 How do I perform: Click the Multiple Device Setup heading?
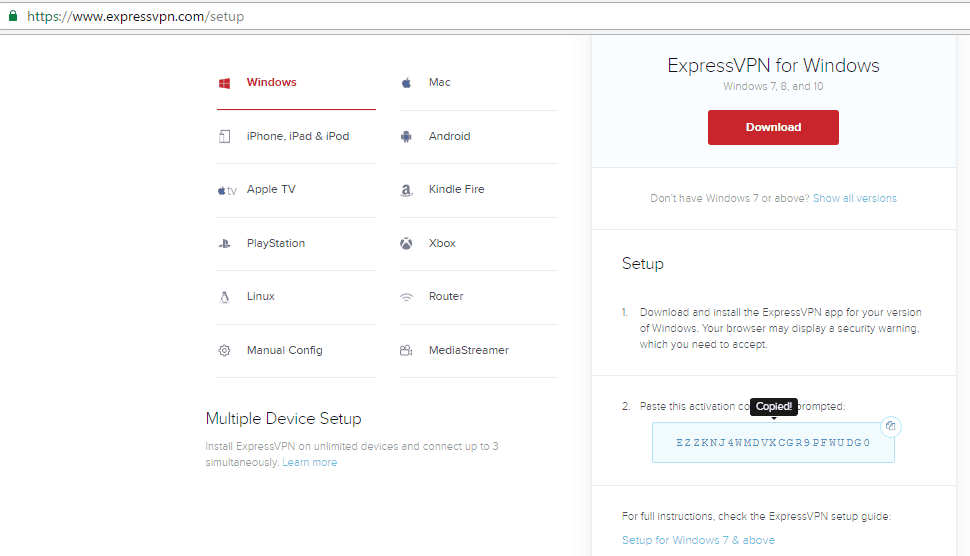tap(283, 419)
